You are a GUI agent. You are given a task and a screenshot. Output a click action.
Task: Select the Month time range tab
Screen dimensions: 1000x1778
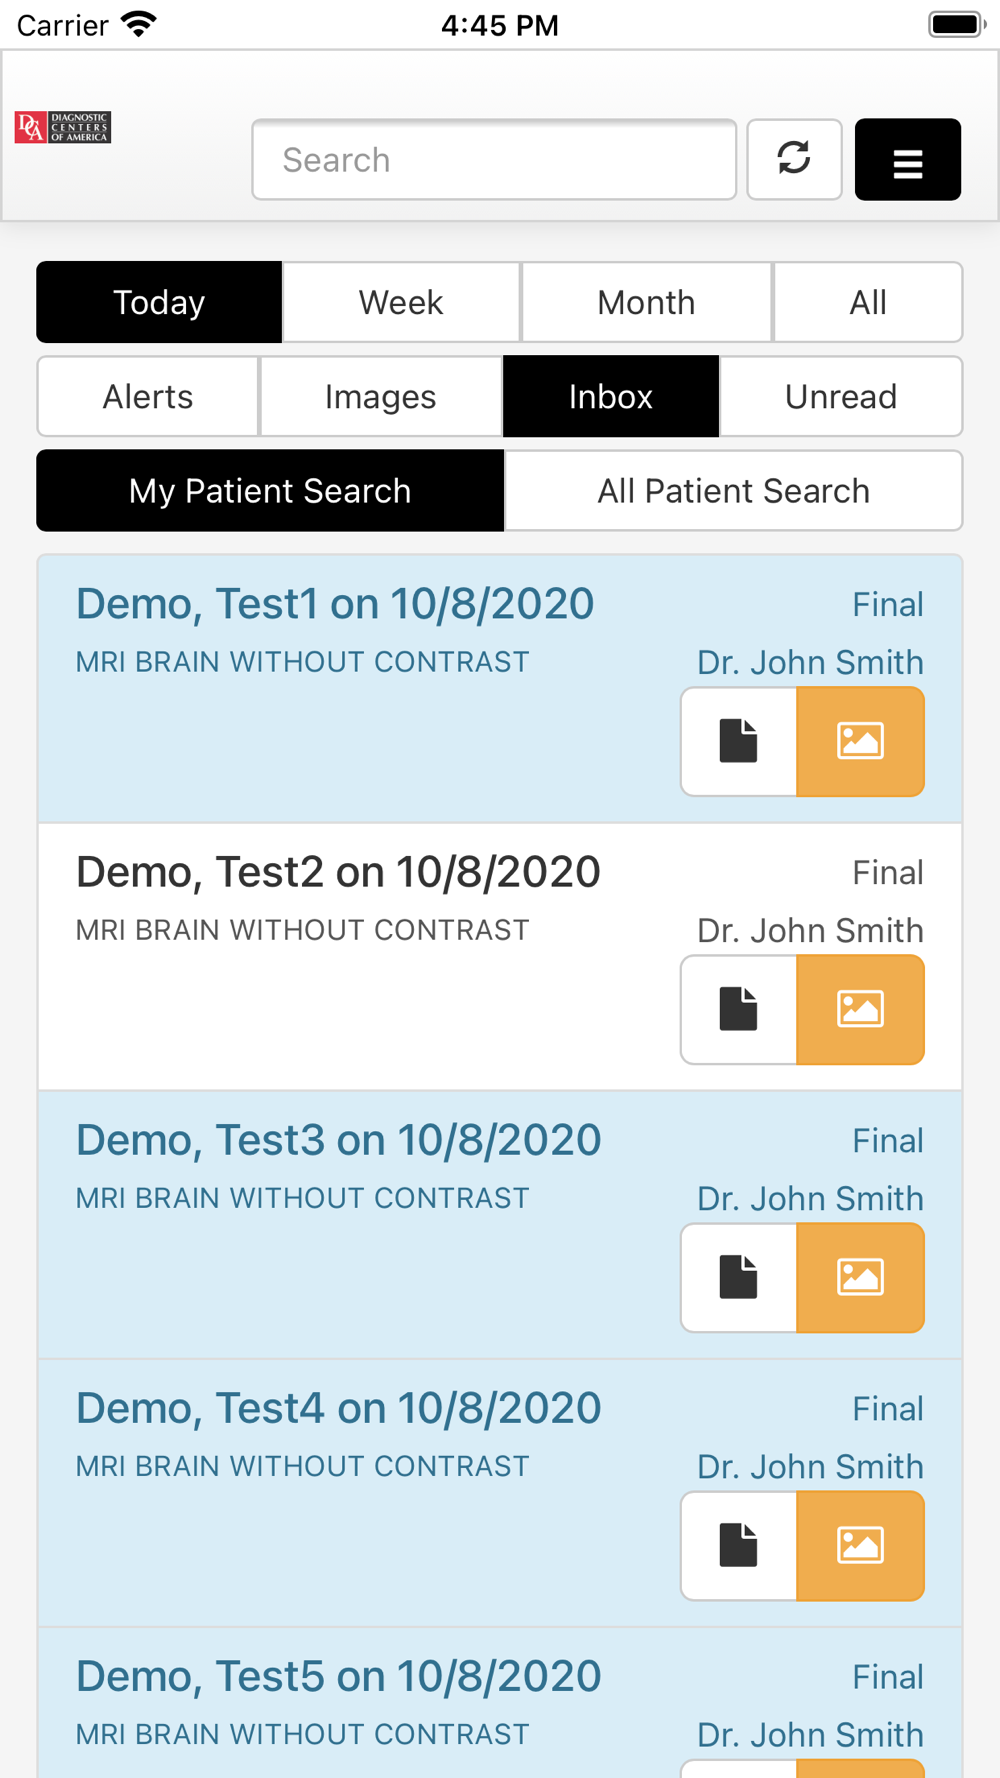pyautogui.click(x=646, y=302)
